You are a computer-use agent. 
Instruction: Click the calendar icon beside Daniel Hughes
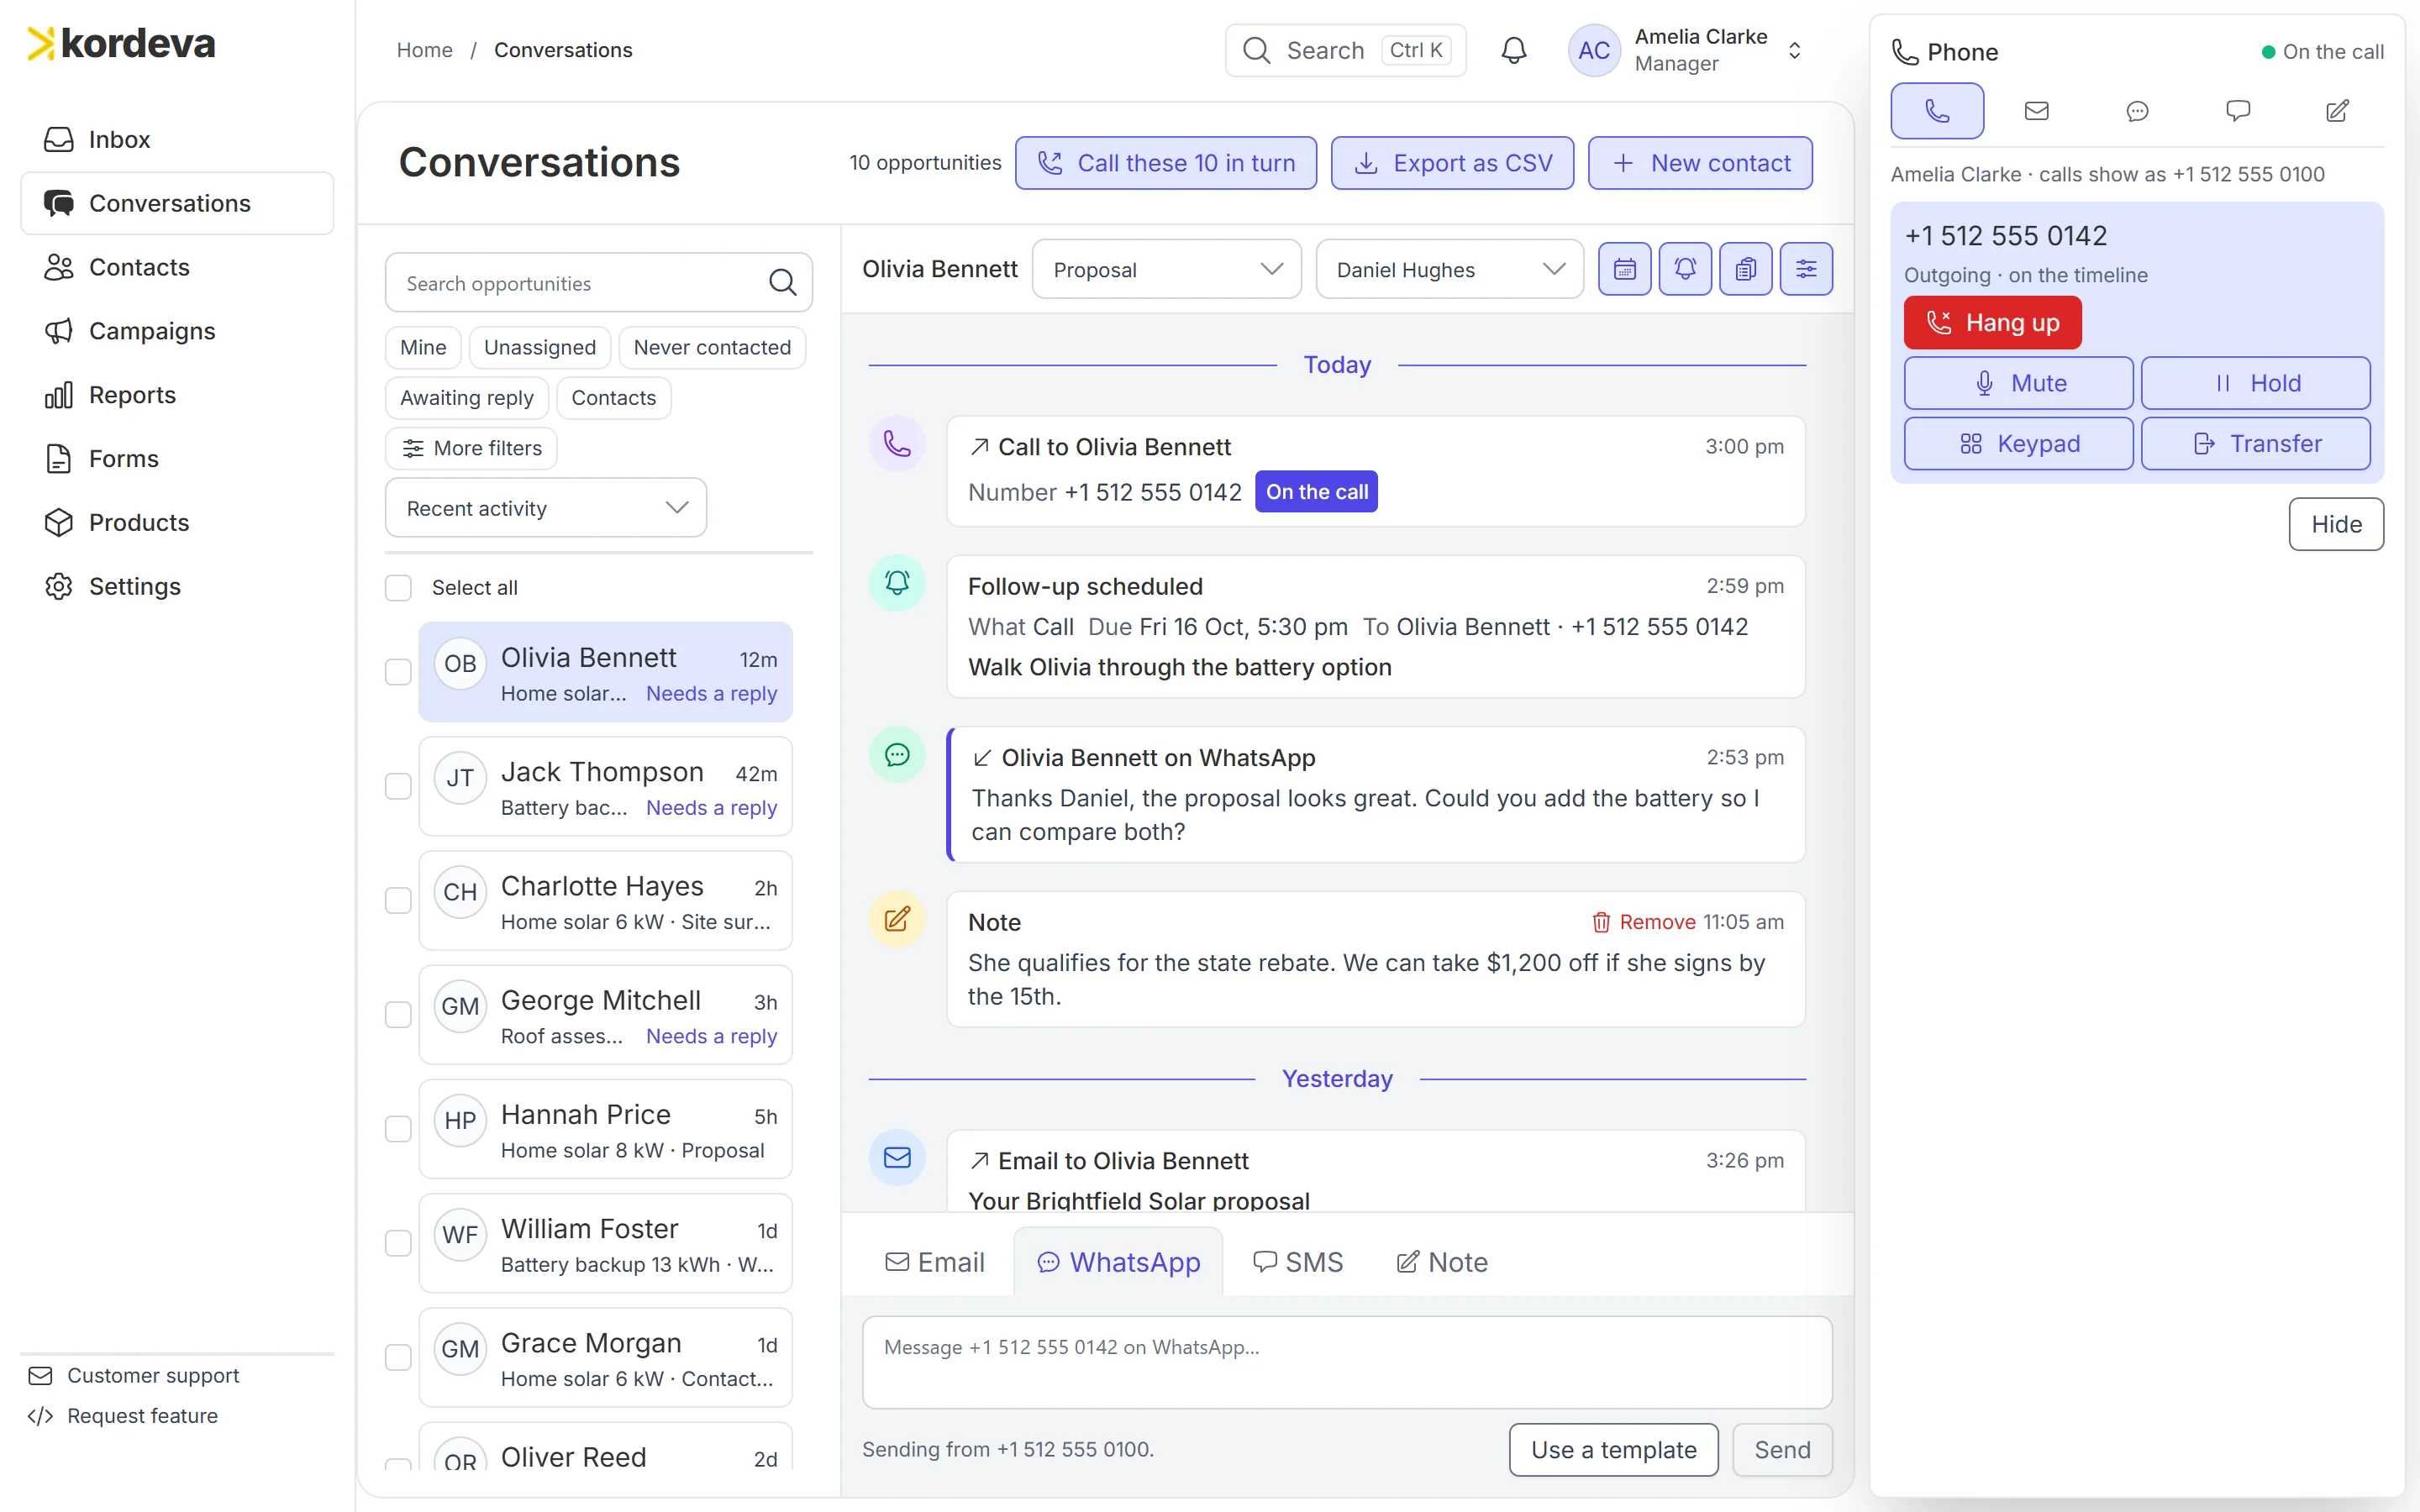tap(1624, 269)
